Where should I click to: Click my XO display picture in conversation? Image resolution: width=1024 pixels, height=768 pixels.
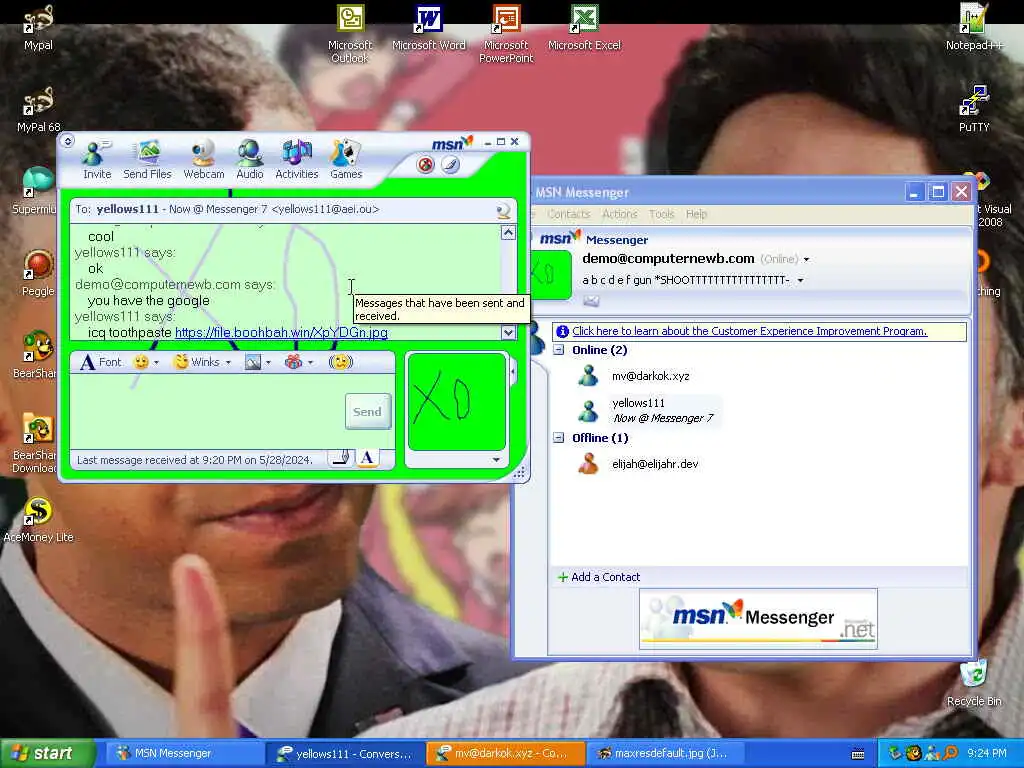[456, 402]
